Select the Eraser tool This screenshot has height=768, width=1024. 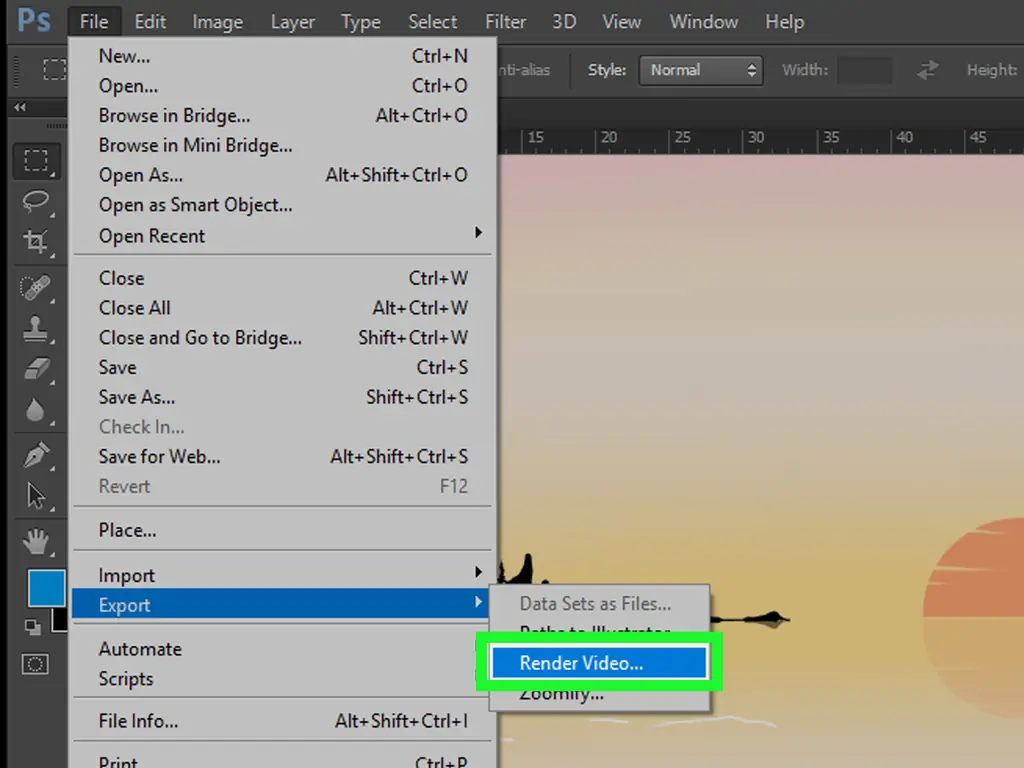(36, 369)
